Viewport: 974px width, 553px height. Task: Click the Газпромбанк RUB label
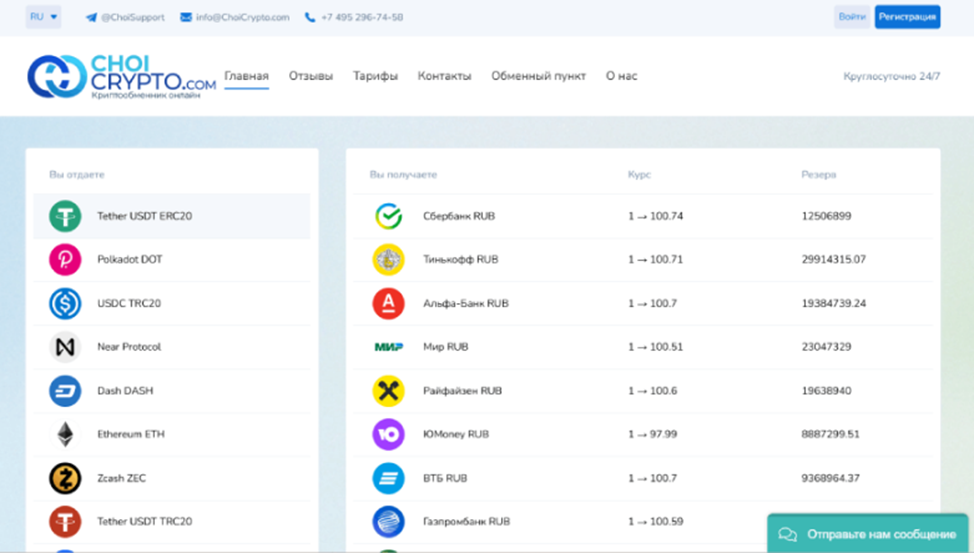click(x=467, y=522)
